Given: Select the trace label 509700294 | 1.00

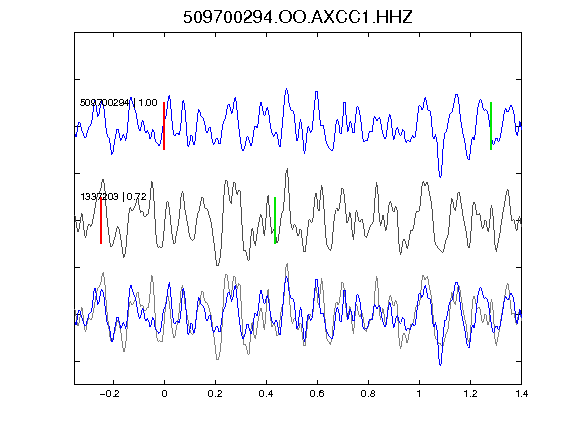Looking at the screenshot, I should tap(118, 102).
